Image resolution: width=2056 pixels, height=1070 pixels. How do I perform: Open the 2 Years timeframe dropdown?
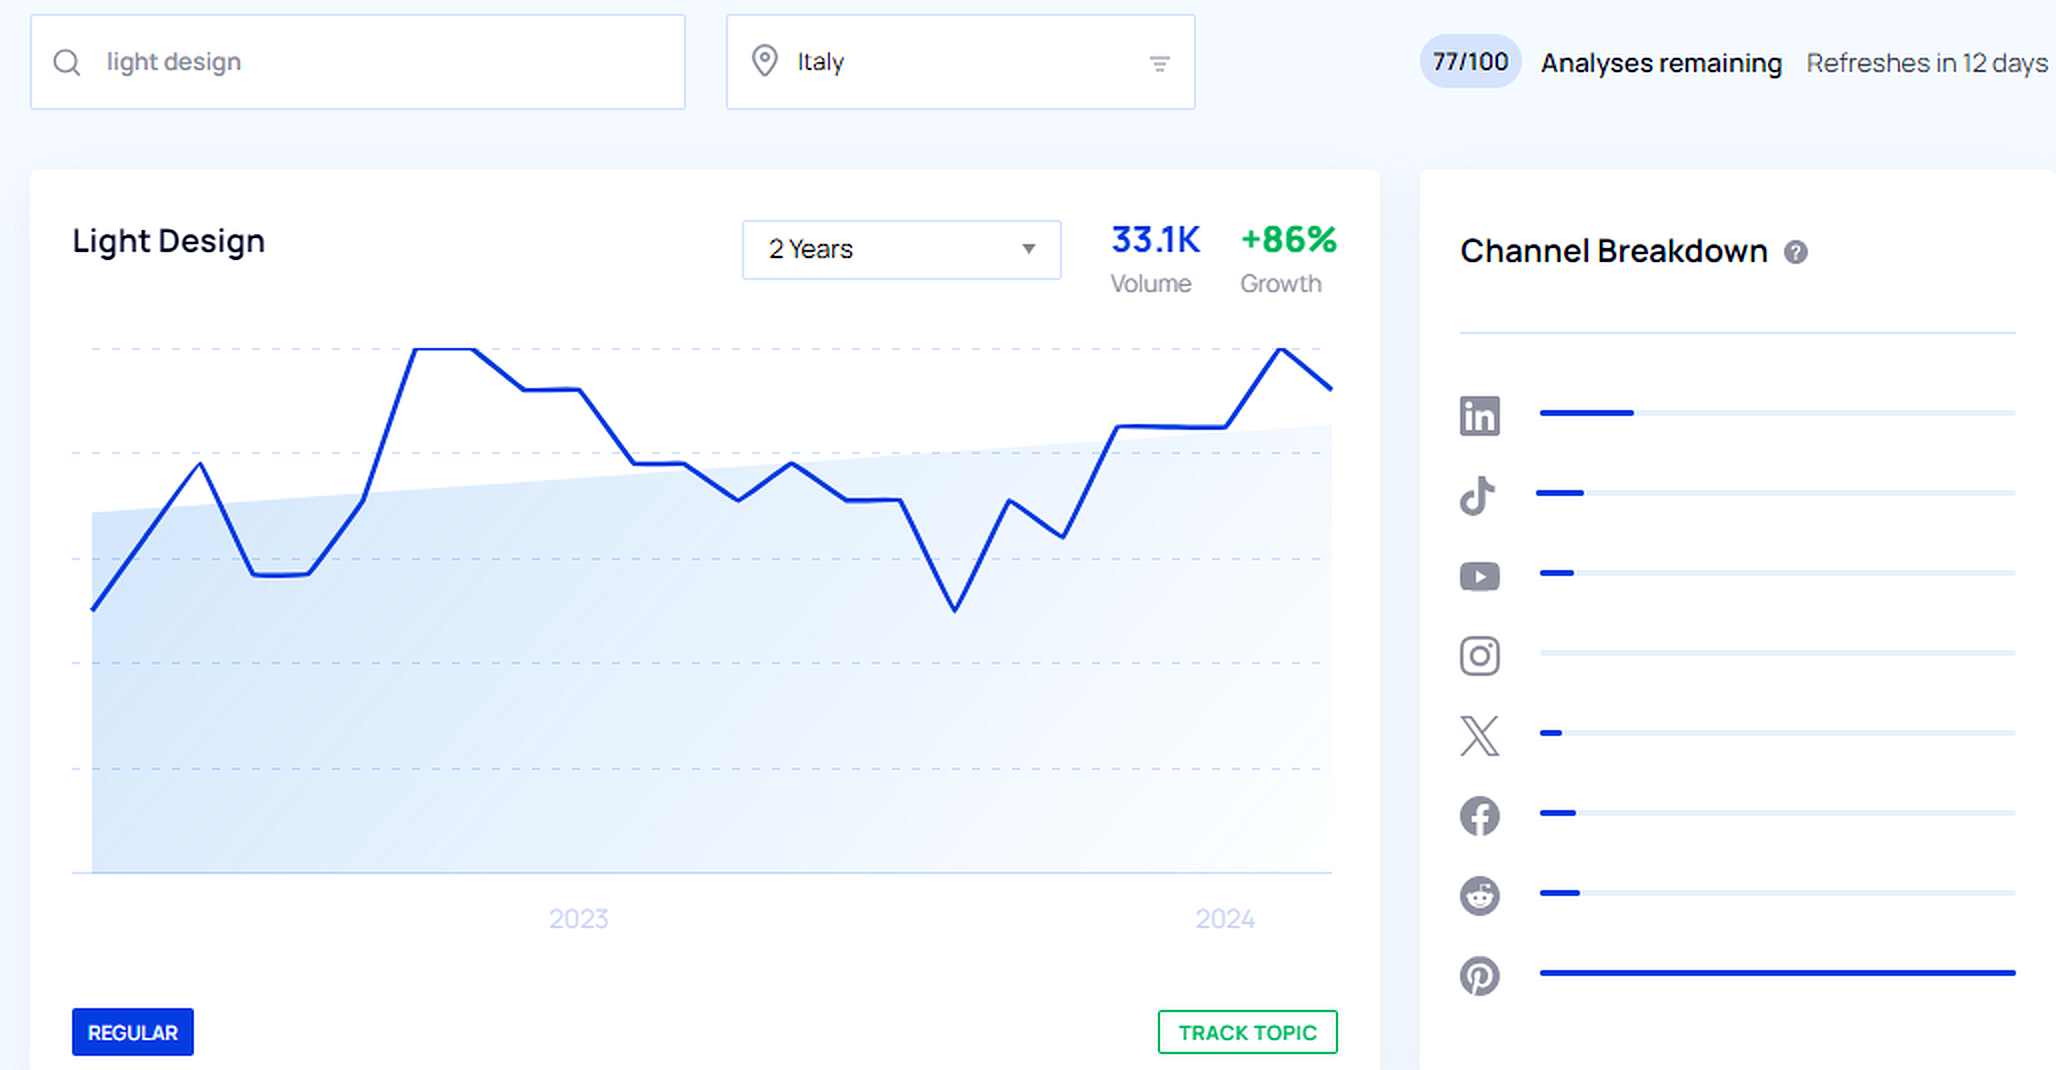(x=900, y=250)
